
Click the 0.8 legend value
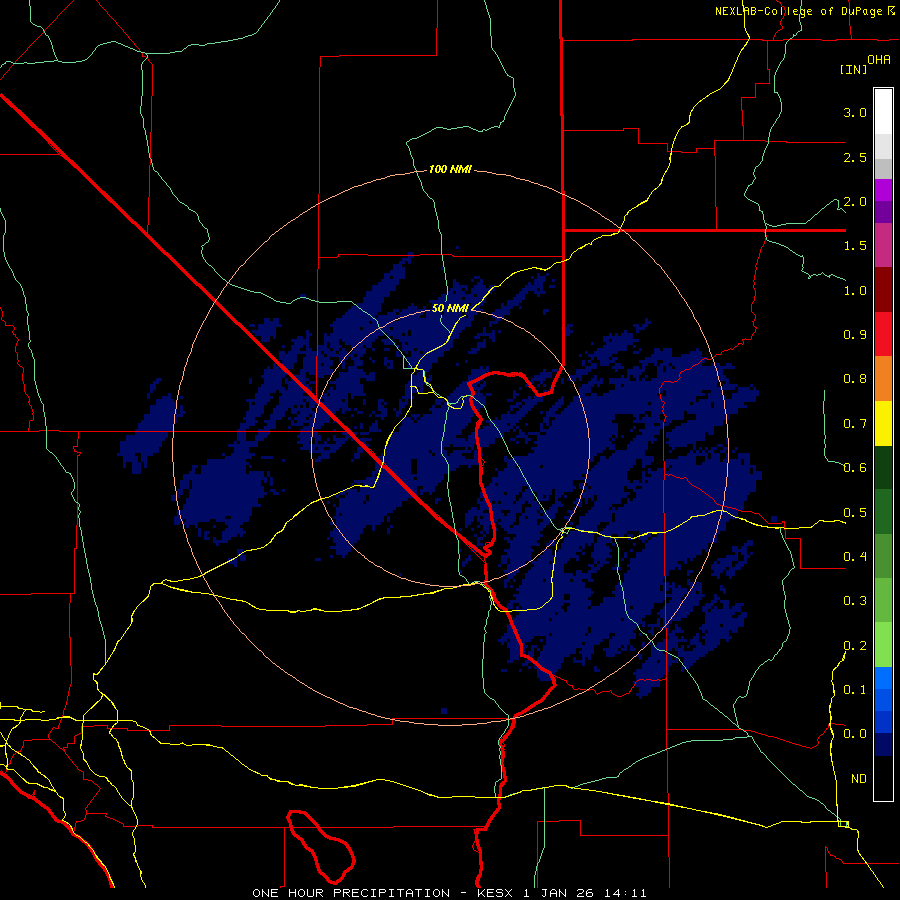point(855,379)
